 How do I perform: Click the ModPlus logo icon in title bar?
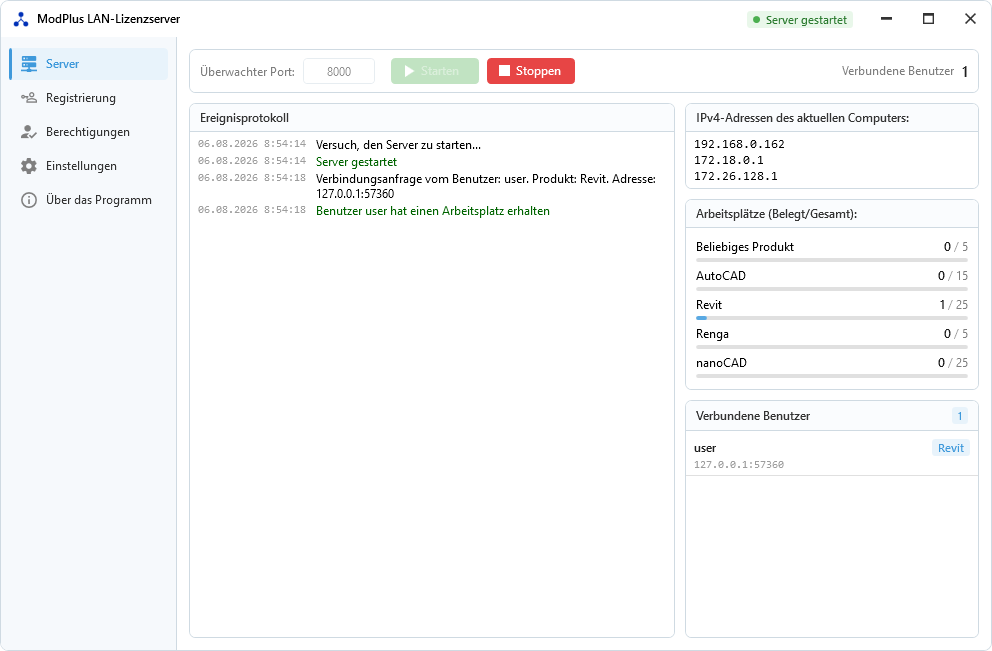tap(21, 19)
